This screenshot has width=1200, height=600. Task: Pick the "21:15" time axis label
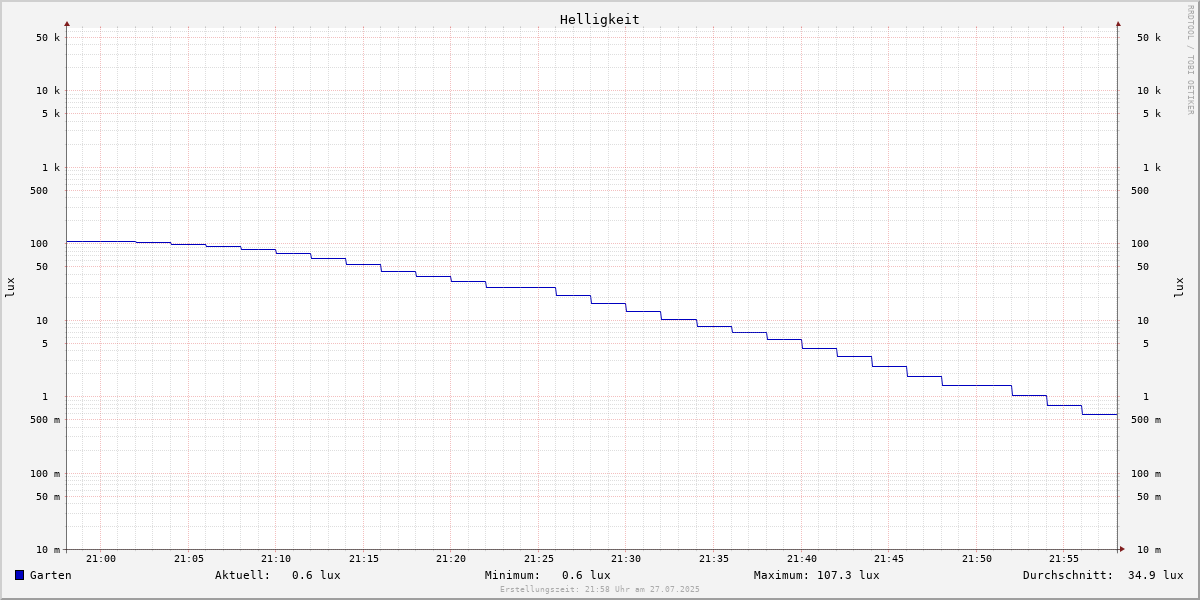pyautogui.click(x=364, y=559)
